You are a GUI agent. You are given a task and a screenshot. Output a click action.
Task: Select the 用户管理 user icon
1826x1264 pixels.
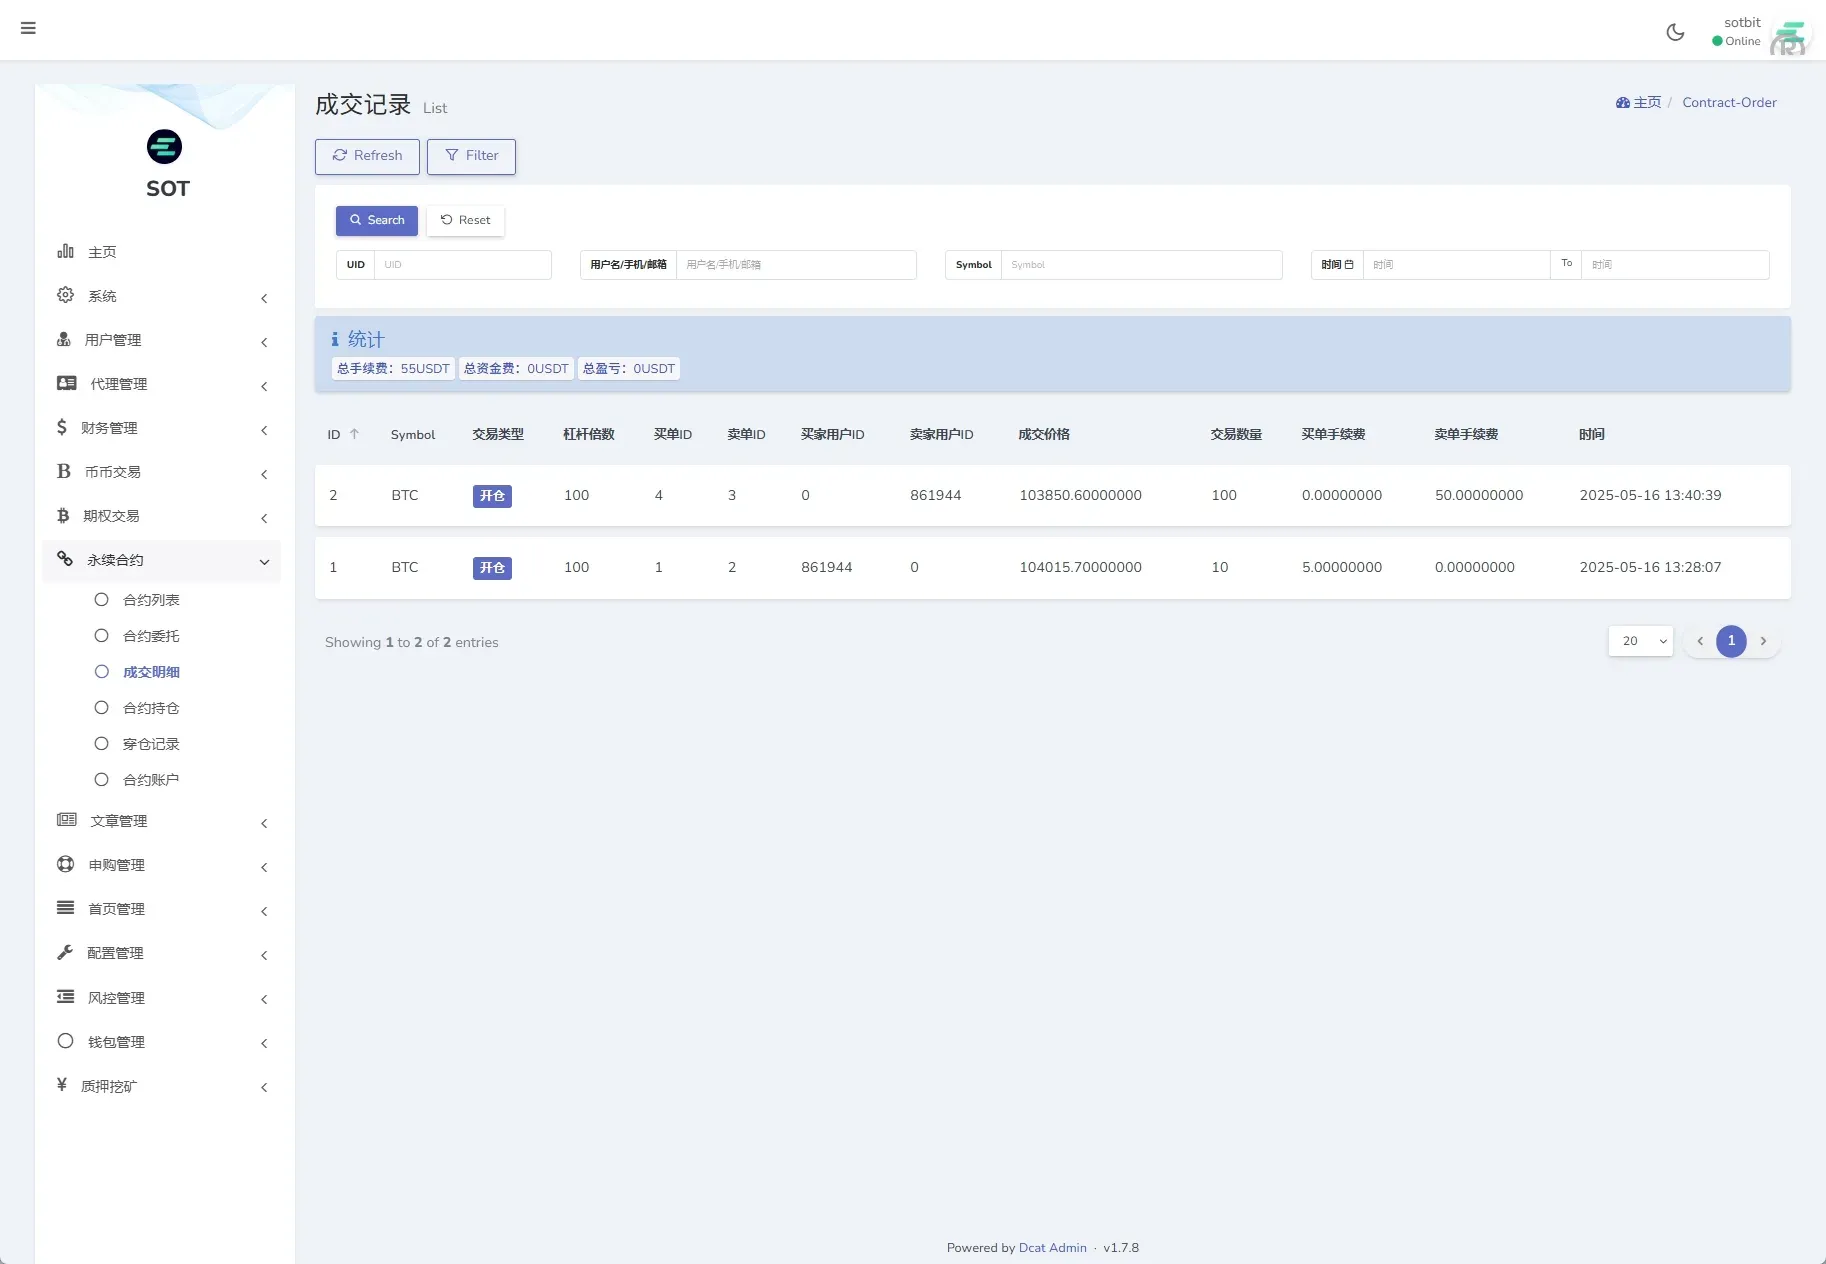pyautogui.click(x=65, y=339)
